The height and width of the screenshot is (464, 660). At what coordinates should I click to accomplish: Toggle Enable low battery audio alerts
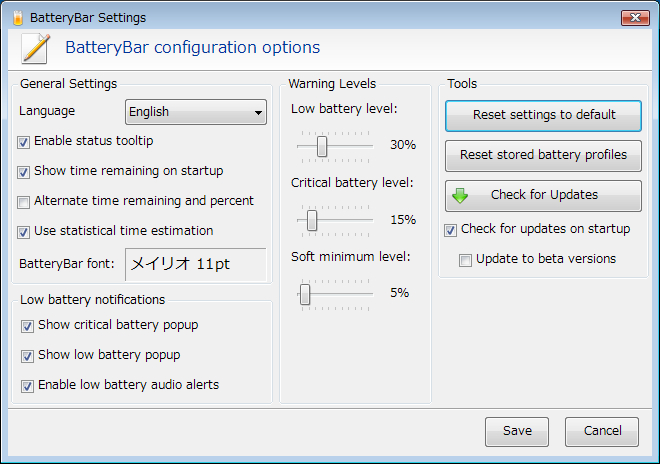coord(28,385)
